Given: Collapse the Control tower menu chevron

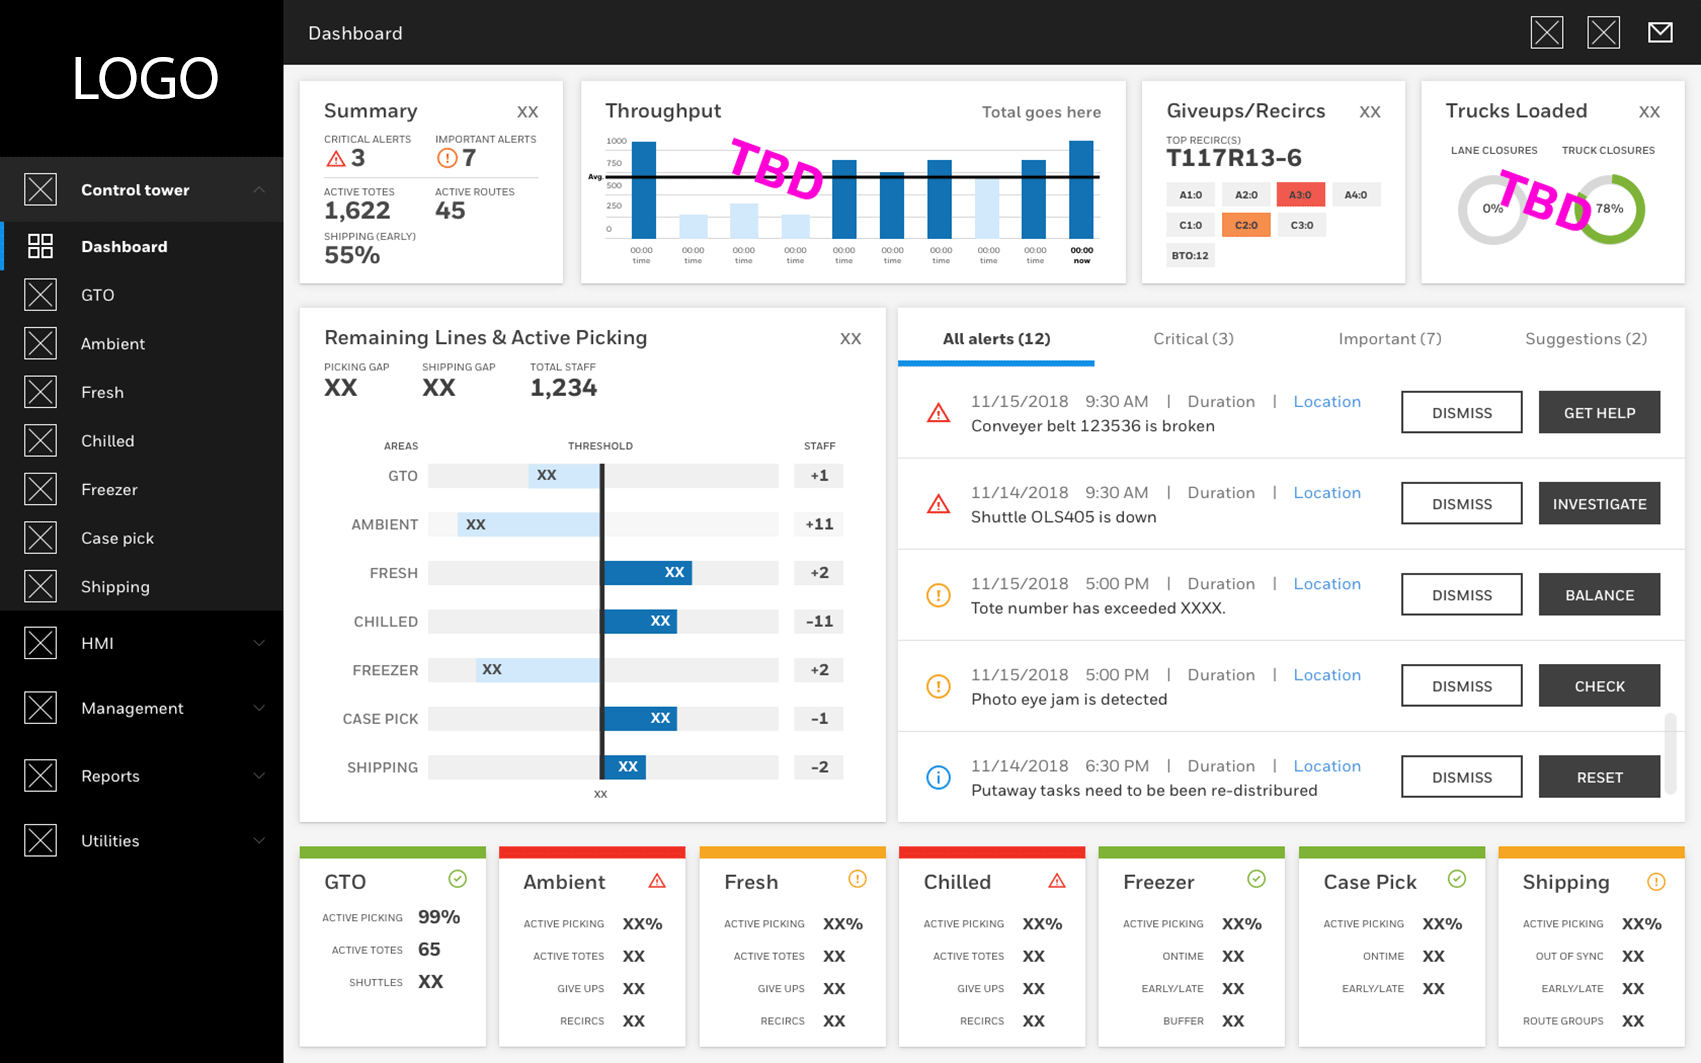Looking at the screenshot, I should coord(259,189).
